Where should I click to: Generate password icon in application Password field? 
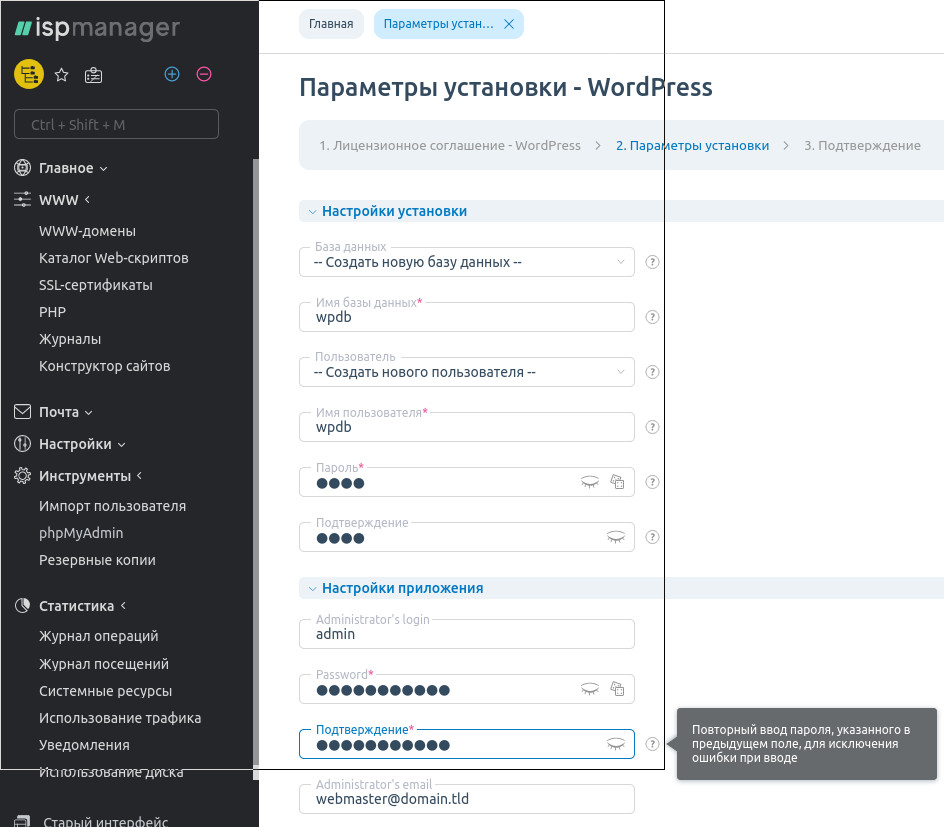(x=617, y=689)
